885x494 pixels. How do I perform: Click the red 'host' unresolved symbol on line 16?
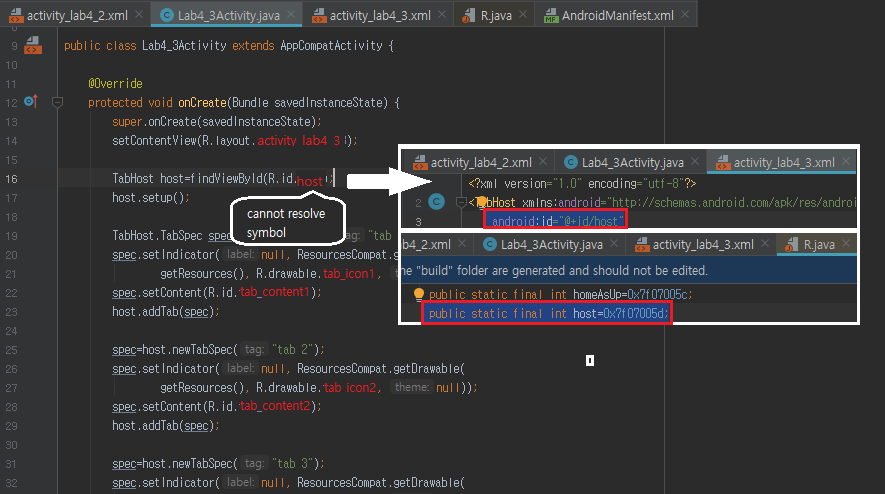(309, 181)
